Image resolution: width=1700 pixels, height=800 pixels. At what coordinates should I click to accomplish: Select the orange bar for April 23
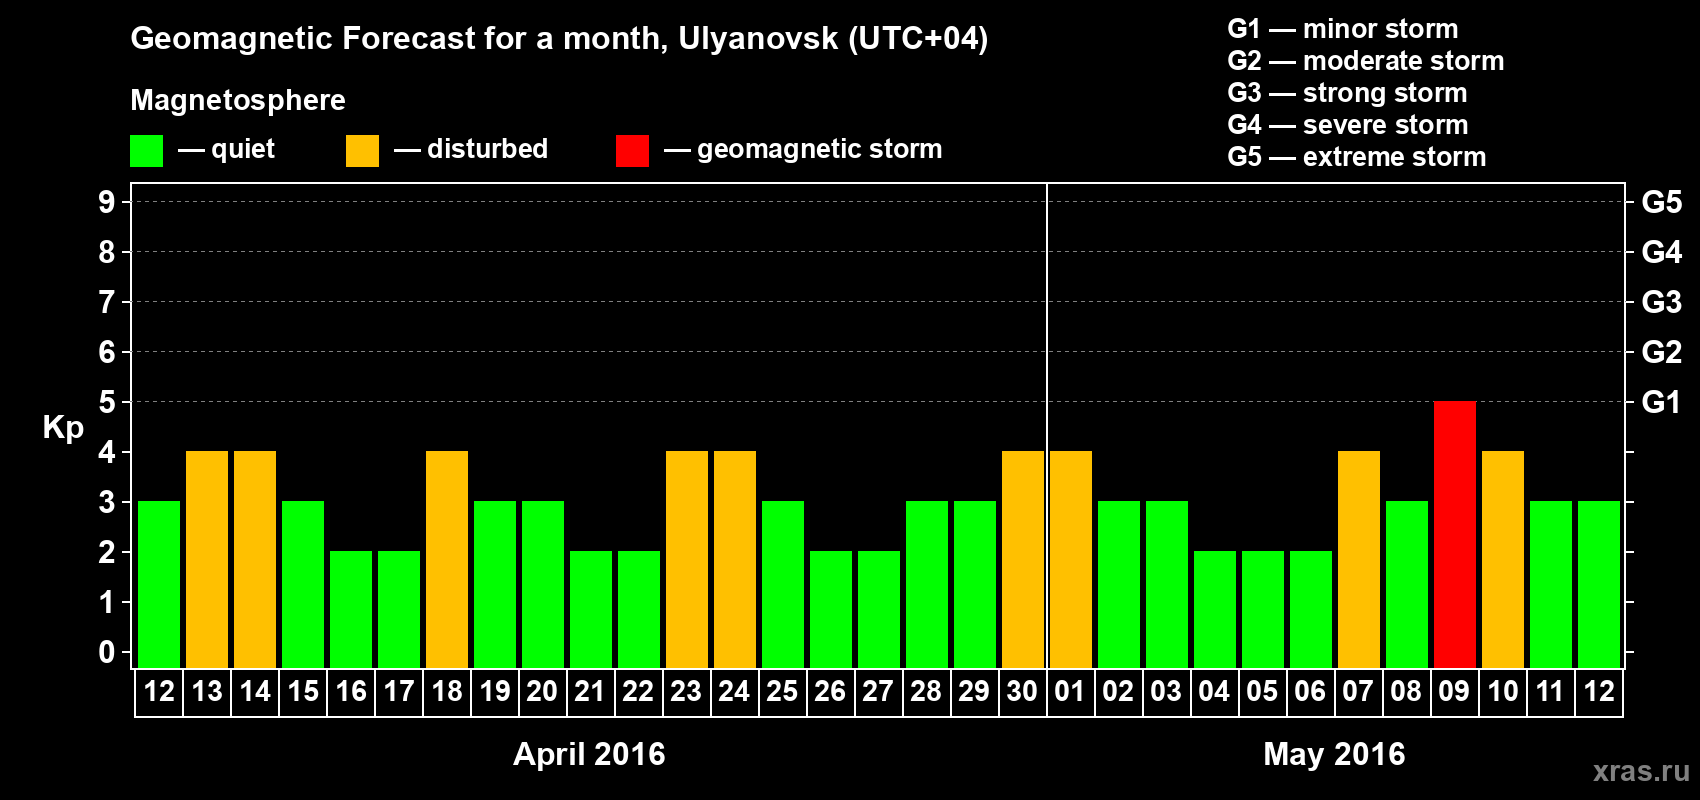pyautogui.click(x=687, y=559)
